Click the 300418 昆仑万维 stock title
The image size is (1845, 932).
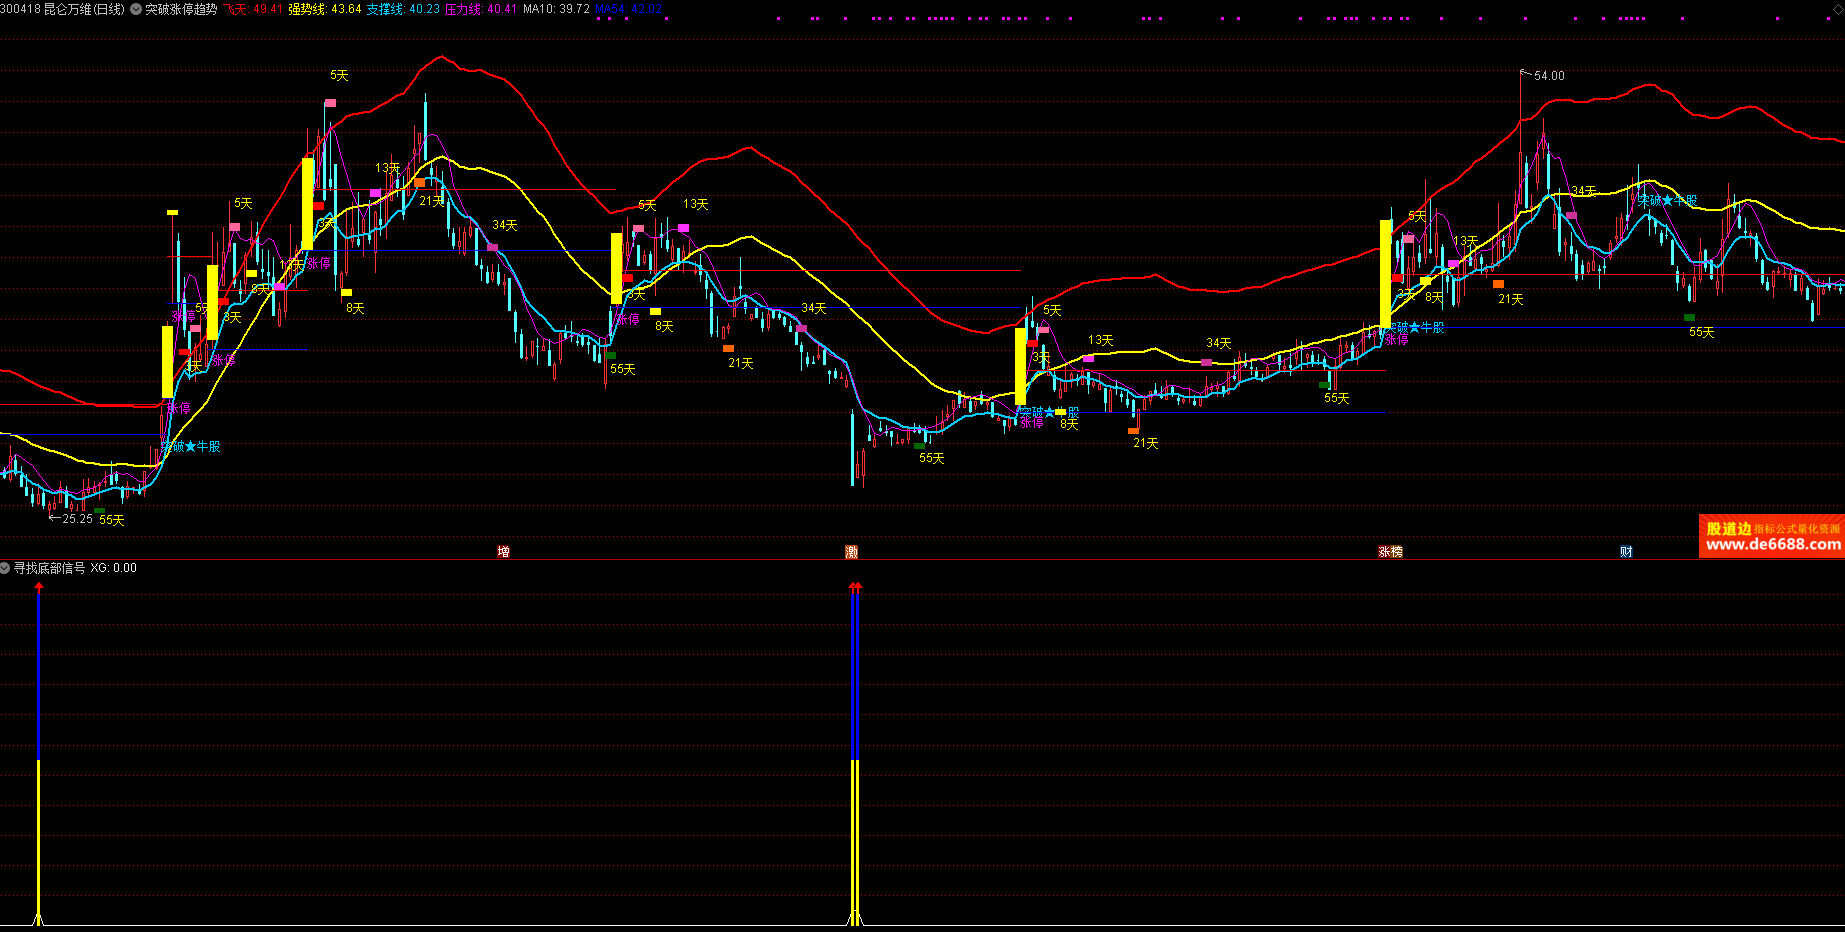[x=63, y=9]
